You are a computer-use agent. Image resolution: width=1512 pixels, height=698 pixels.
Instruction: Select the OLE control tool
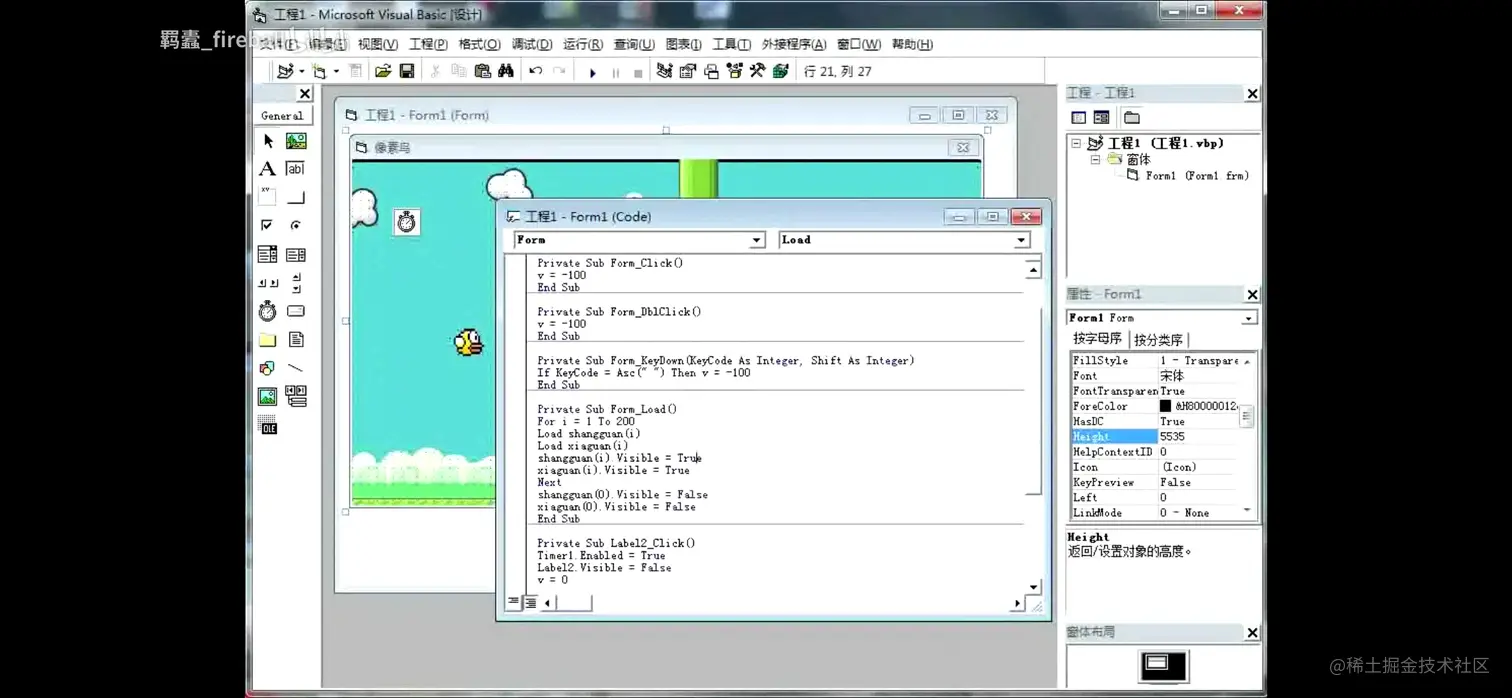point(267,426)
